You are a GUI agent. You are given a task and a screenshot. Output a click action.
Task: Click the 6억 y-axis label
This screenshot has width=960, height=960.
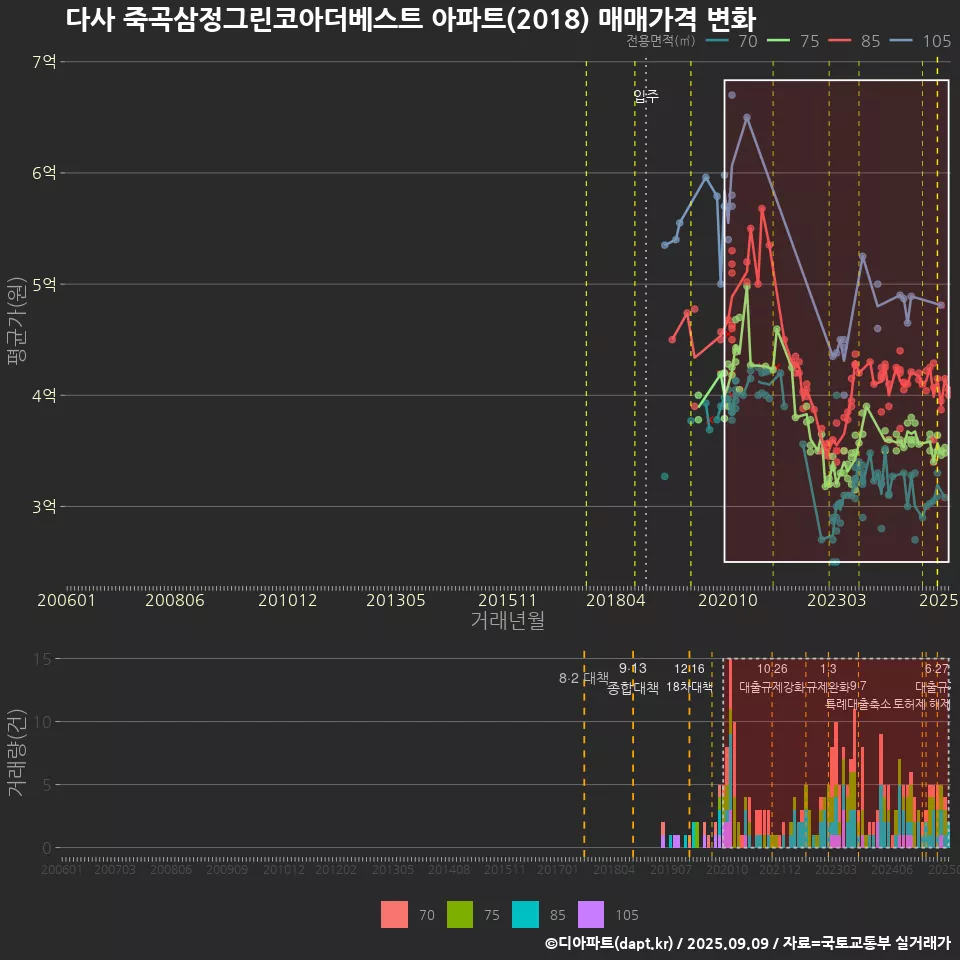click(x=44, y=173)
